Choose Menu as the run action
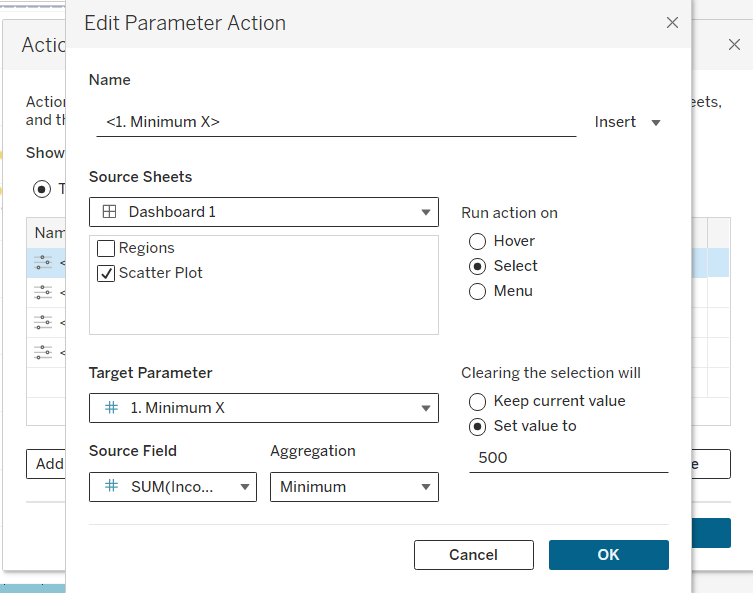753x593 pixels. [478, 292]
